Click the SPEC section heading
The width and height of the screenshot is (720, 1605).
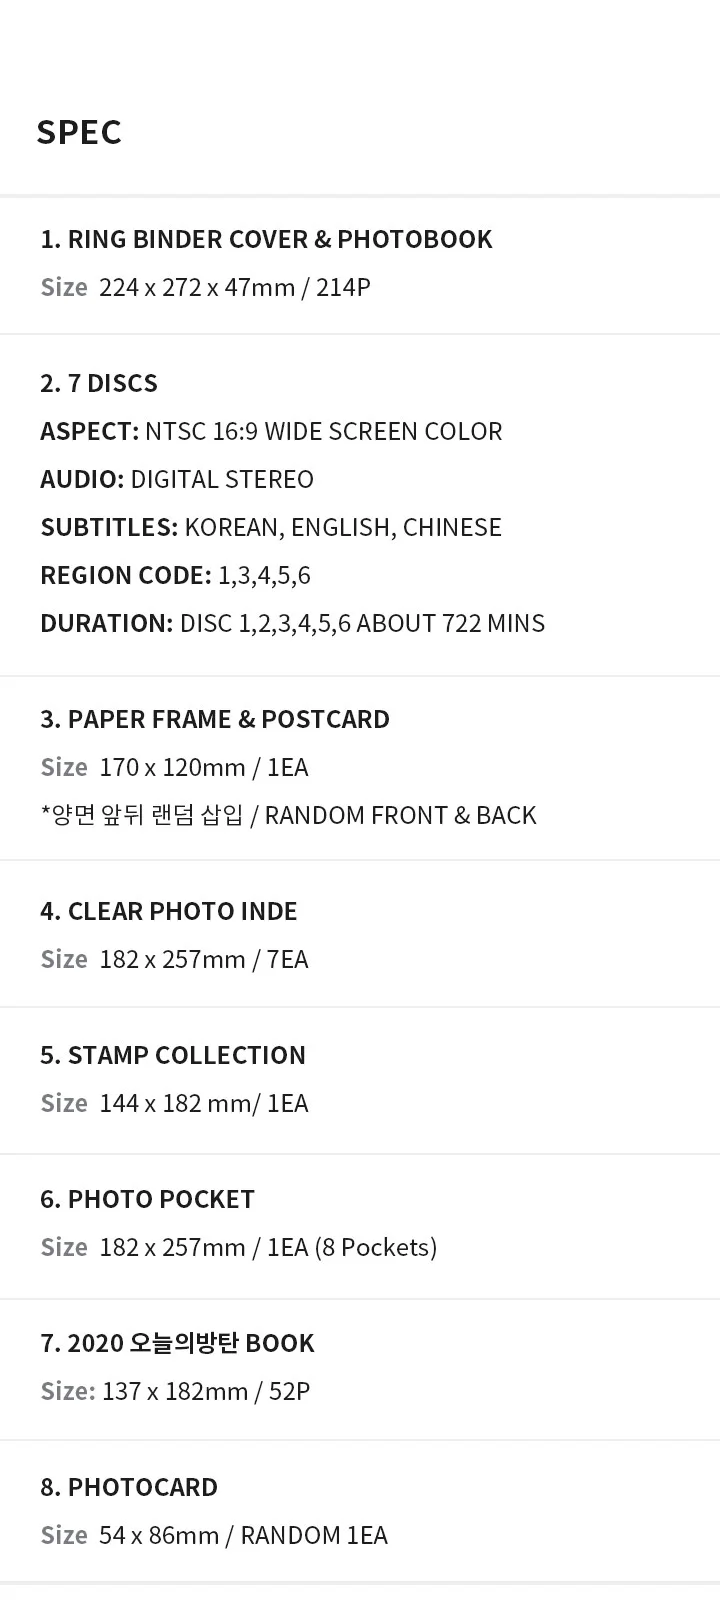(79, 132)
